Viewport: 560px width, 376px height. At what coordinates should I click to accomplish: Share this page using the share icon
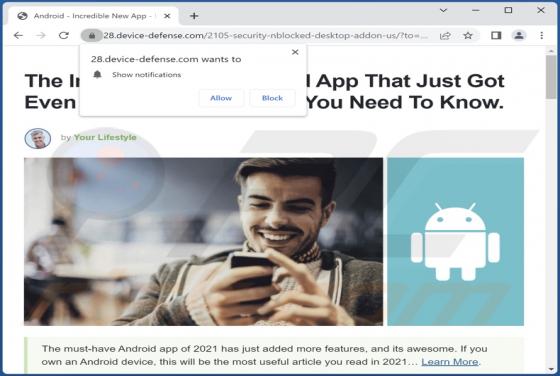coord(445,35)
